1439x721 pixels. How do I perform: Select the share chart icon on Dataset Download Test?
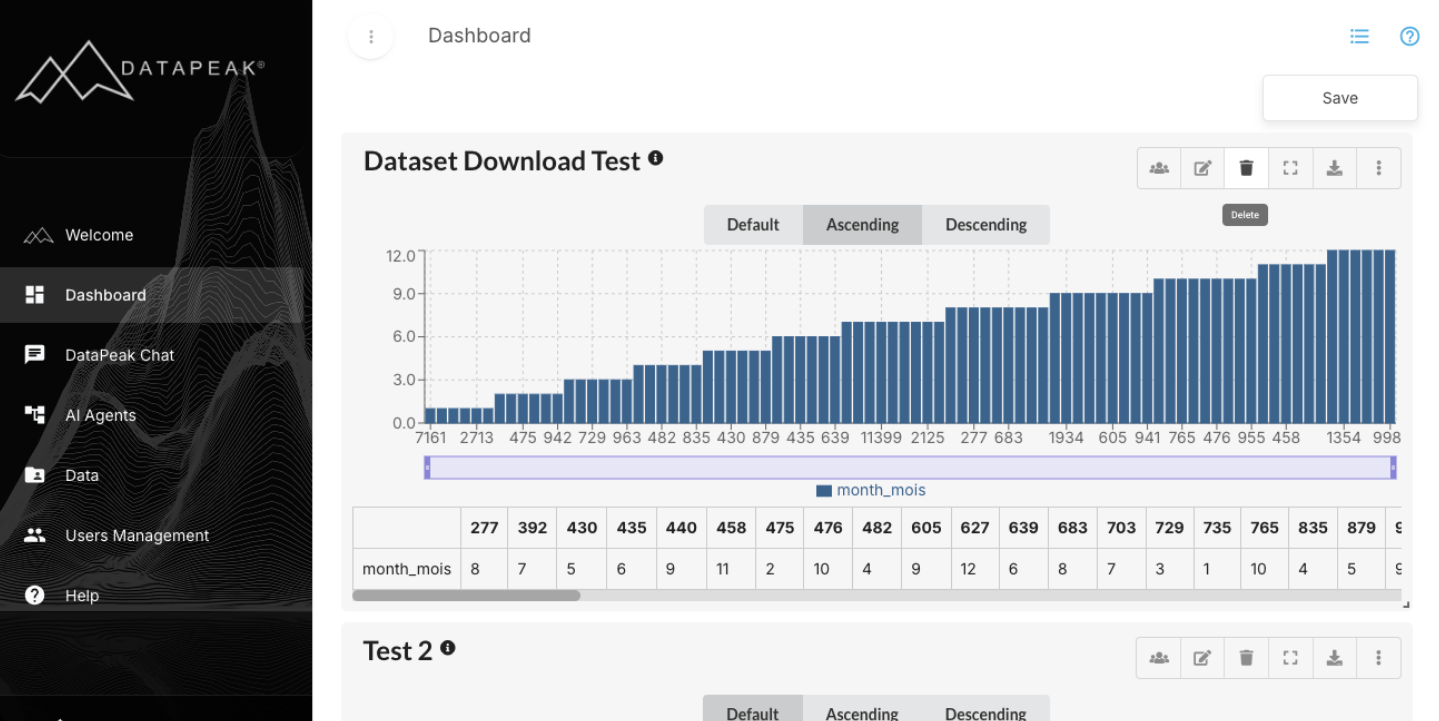coord(1158,168)
